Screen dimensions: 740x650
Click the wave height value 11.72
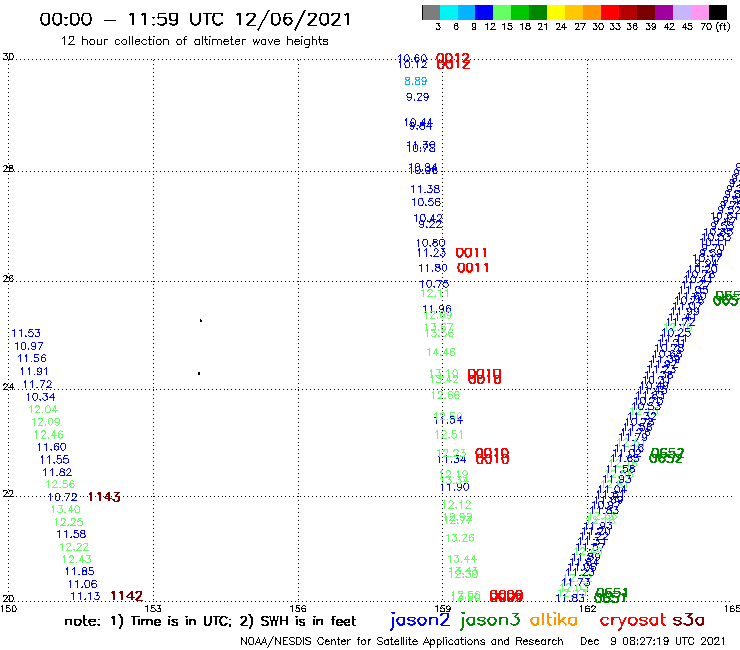tap(37, 384)
